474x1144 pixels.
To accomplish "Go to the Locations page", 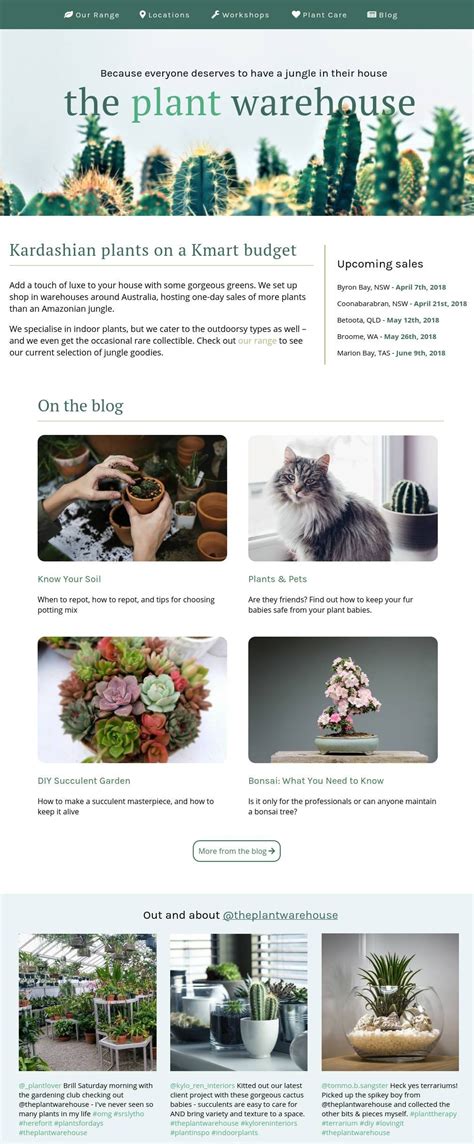I will [x=164, y=15].
